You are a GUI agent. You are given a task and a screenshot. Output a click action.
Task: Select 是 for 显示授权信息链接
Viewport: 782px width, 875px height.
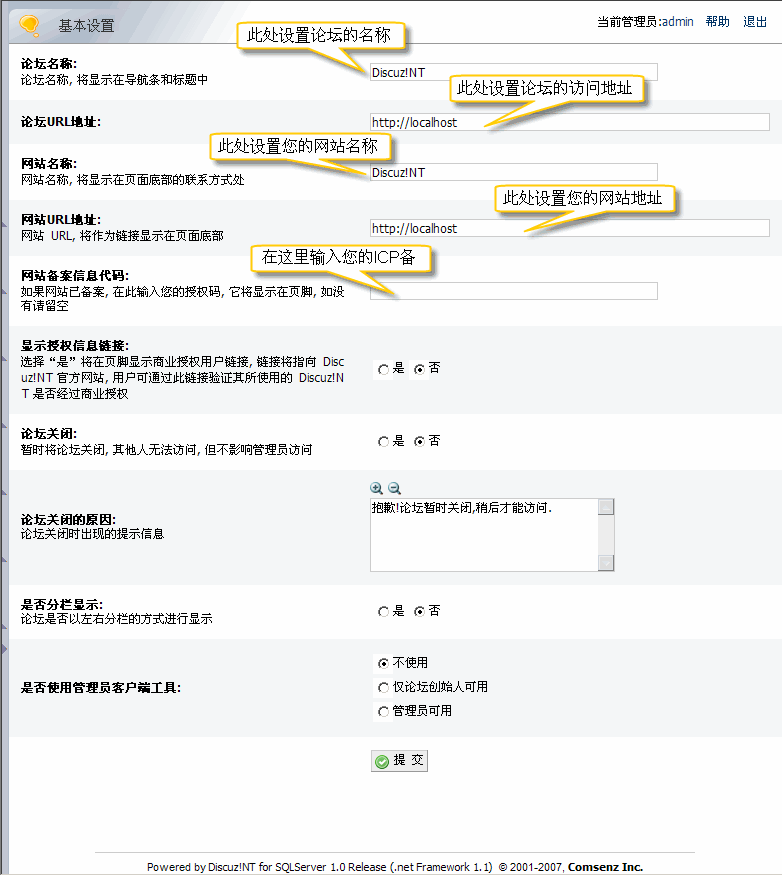(384, 369)
